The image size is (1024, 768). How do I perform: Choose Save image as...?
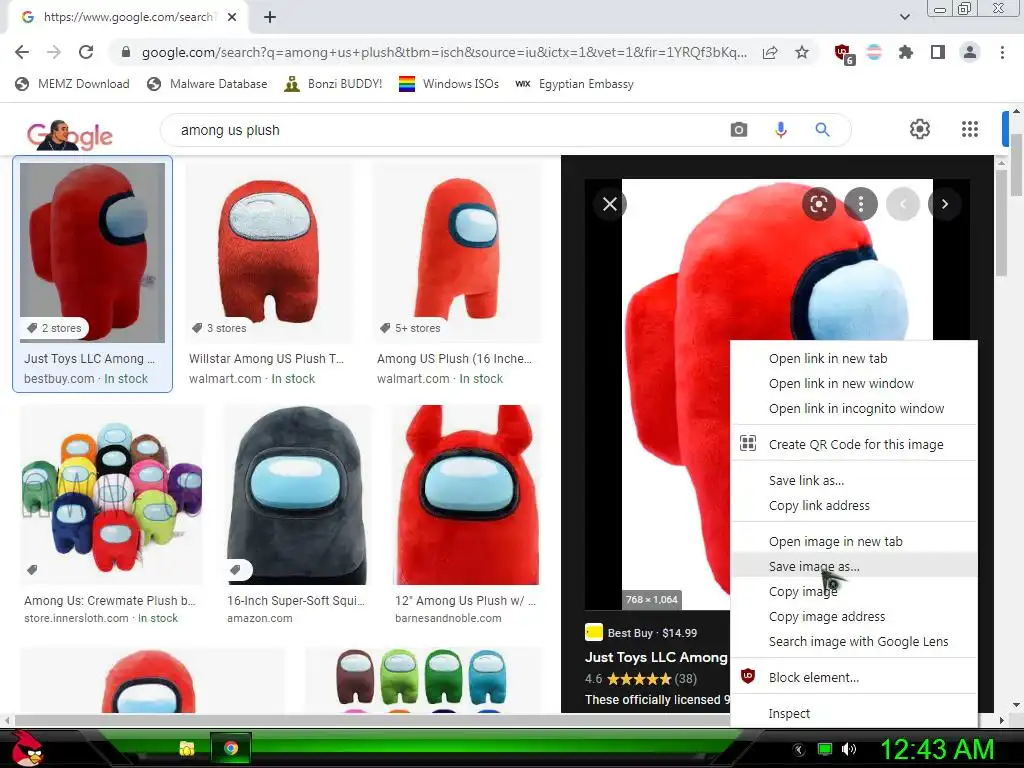(854, 566)
